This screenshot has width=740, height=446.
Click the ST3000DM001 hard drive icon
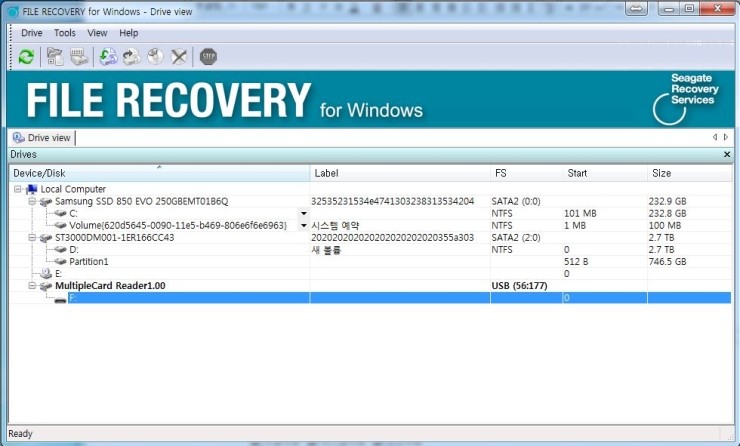click(x=45, y=238)
